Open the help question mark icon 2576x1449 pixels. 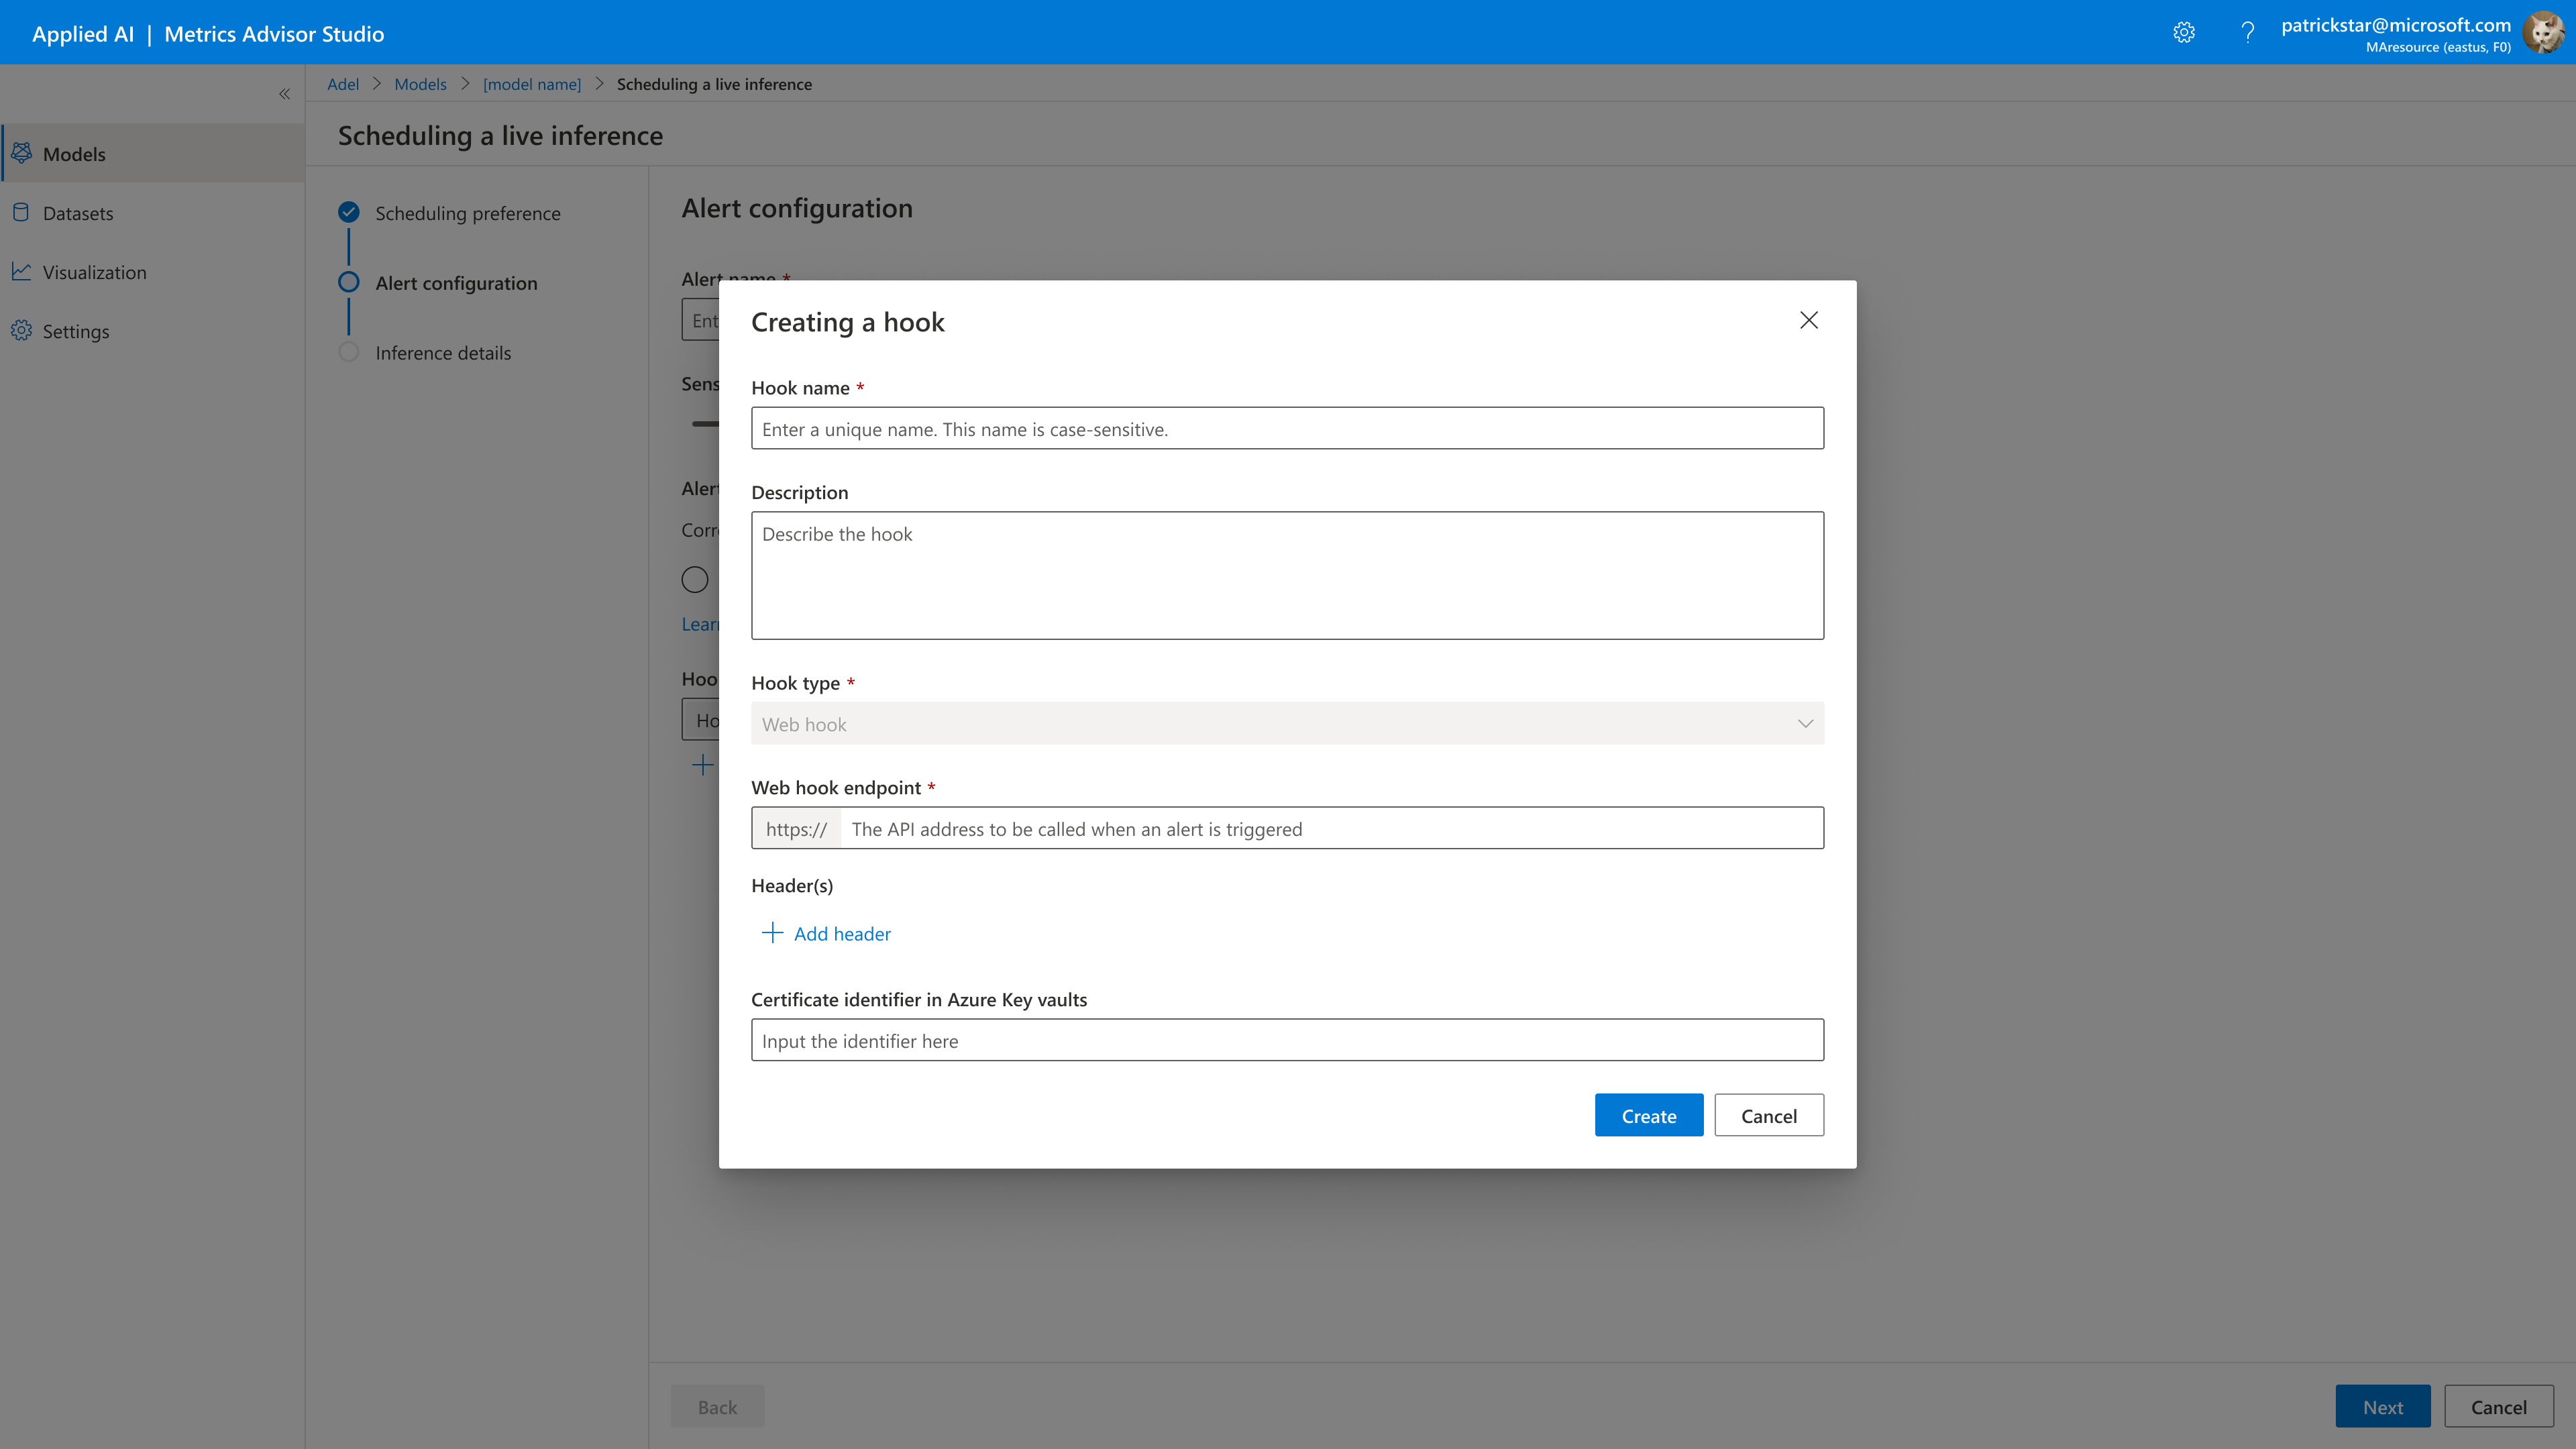2247,33
